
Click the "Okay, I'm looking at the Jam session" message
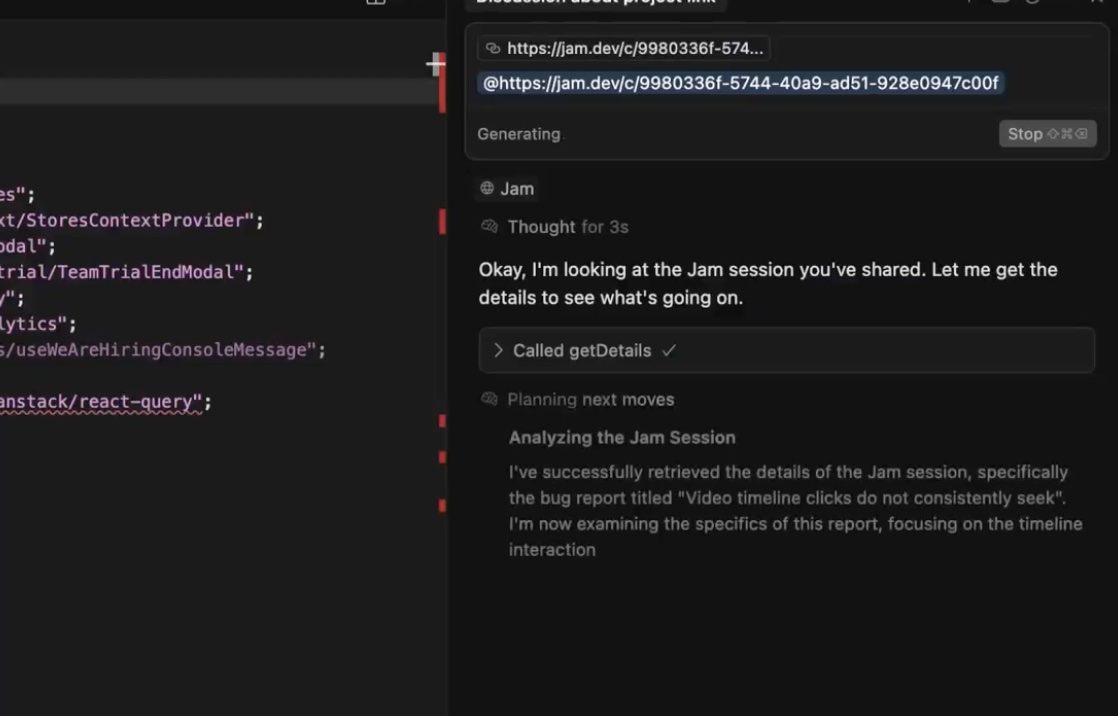pos(768,284)
